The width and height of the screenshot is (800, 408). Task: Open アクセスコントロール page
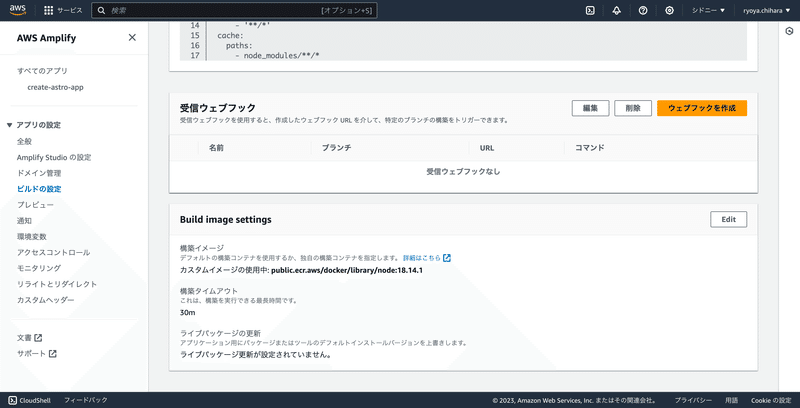[x=53, y=252]
